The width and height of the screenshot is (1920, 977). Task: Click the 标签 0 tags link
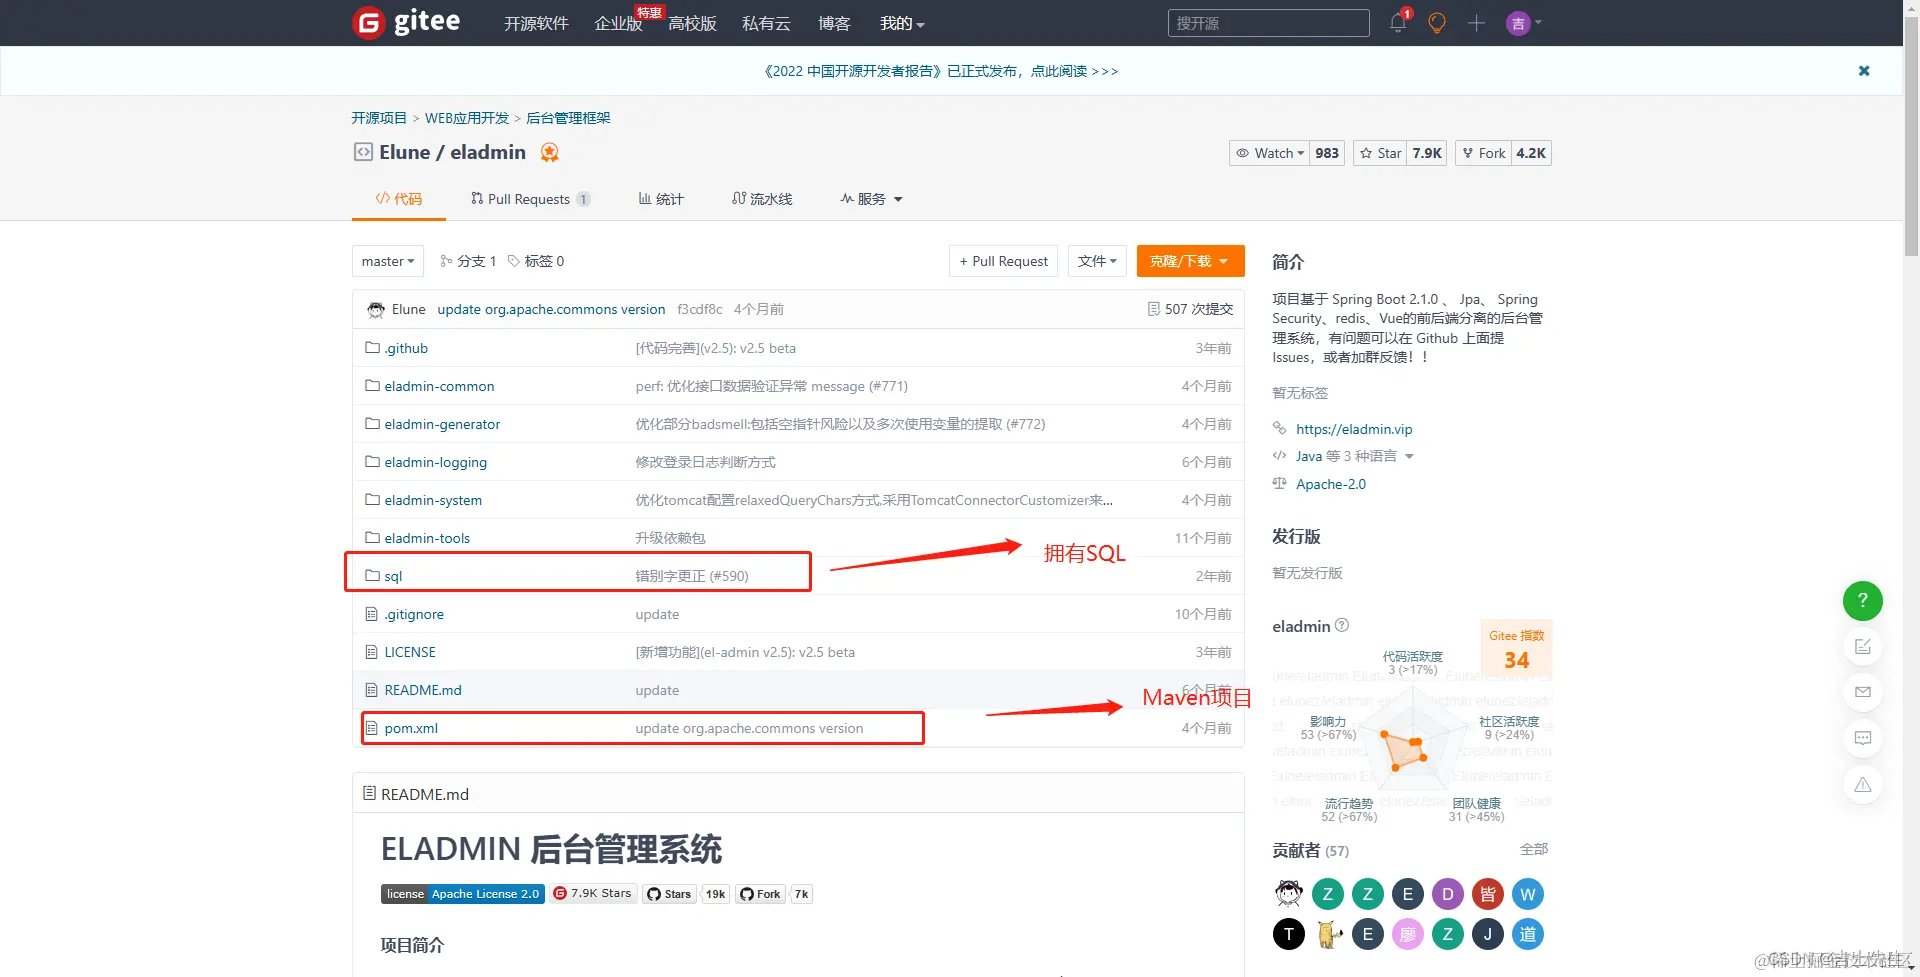[536, 261]
